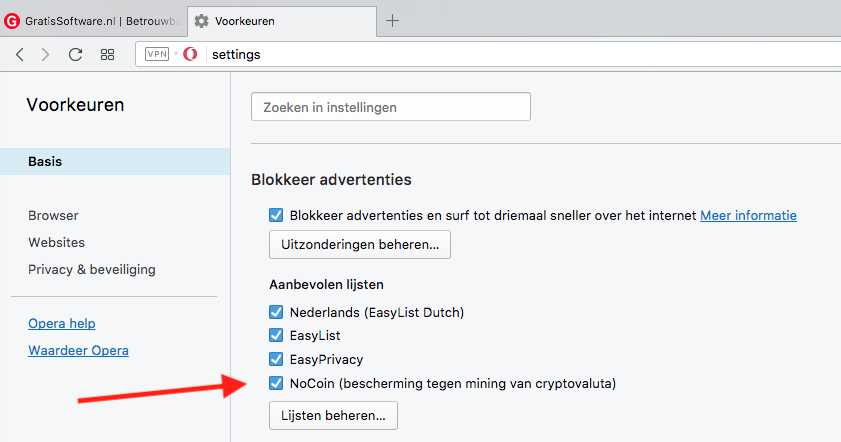Click the Lijsten beheren button
Screen dimensions: 841x442
[x=333, y=415]
